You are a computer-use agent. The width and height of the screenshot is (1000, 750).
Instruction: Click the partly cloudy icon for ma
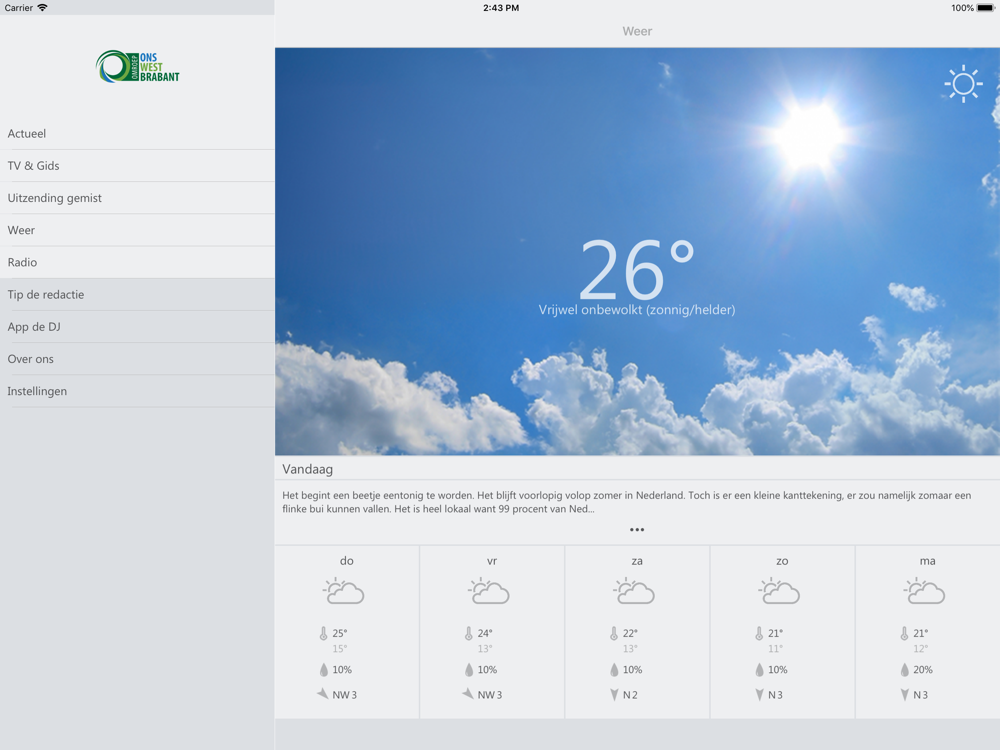pos(924,591)
